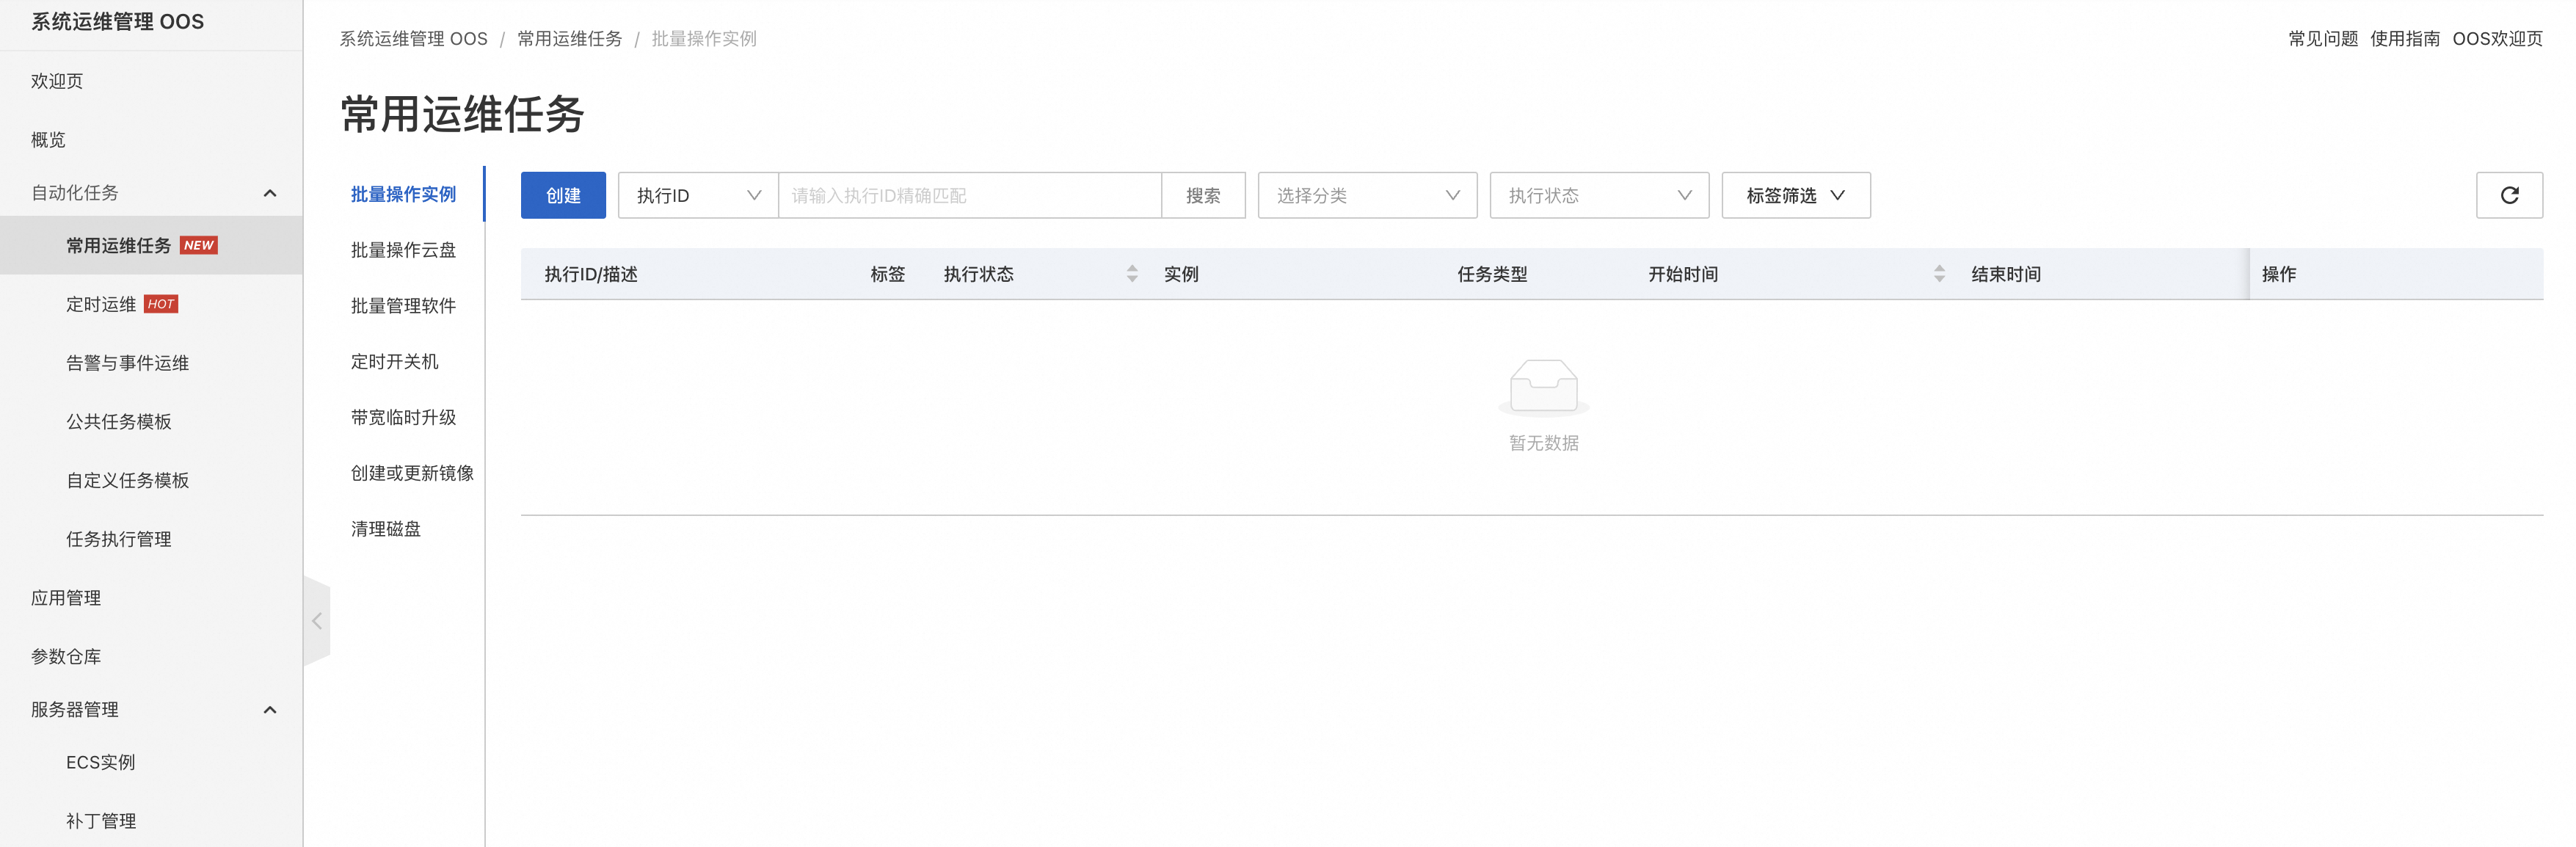Click the OOS欢迎页 link
This screenshot has width=2576, height=847.
2497,38
